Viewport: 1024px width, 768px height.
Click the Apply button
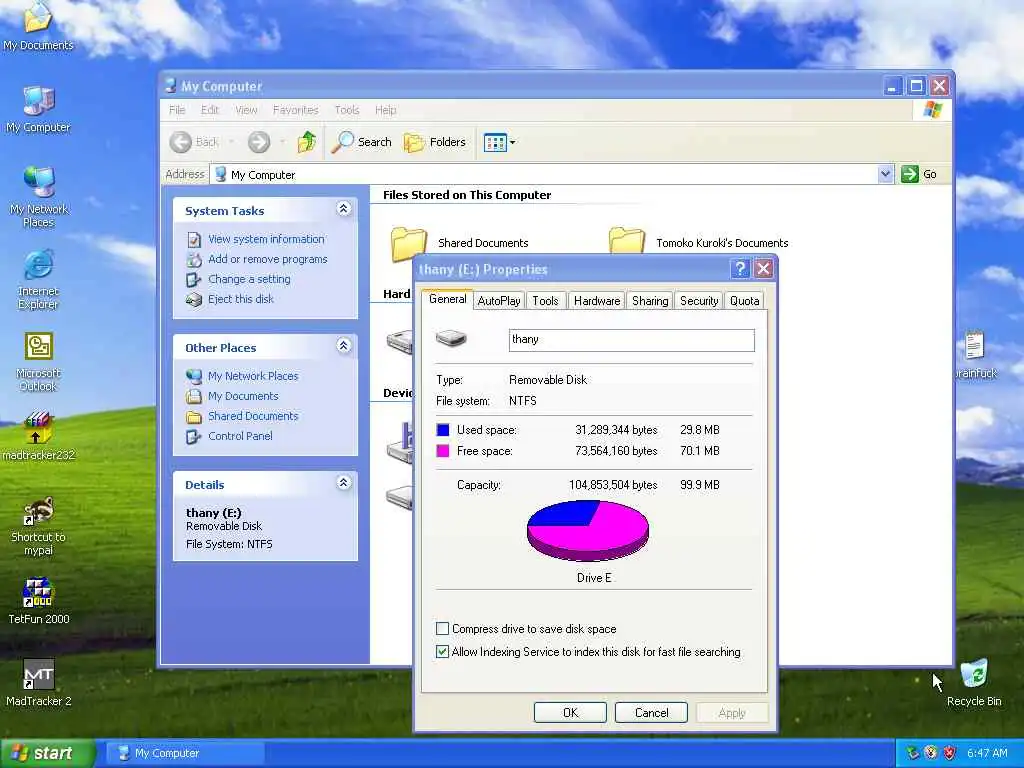[x=732, y=712]
